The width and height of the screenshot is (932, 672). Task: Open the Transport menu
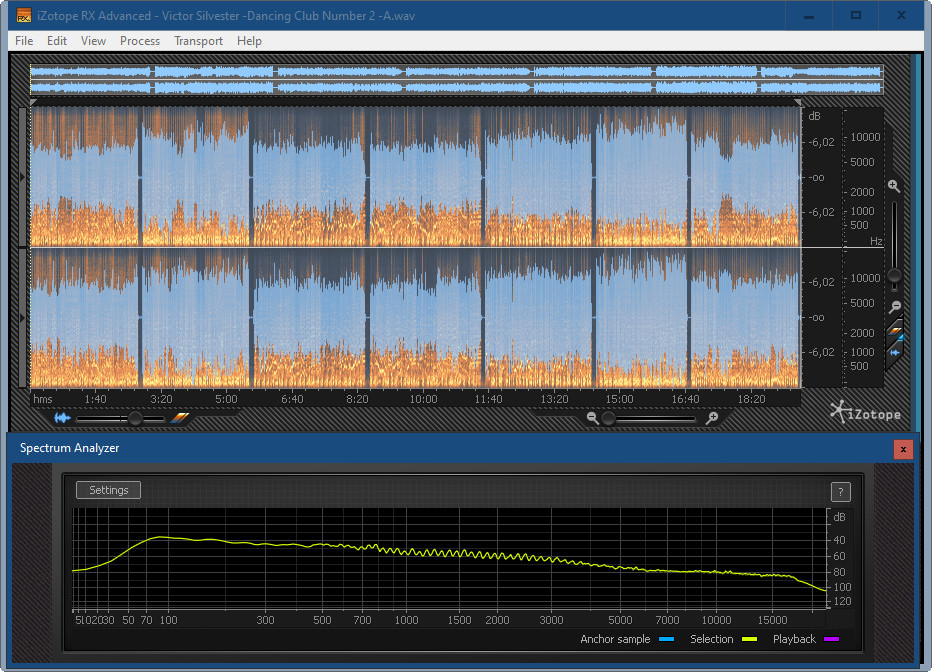(198, 41)
